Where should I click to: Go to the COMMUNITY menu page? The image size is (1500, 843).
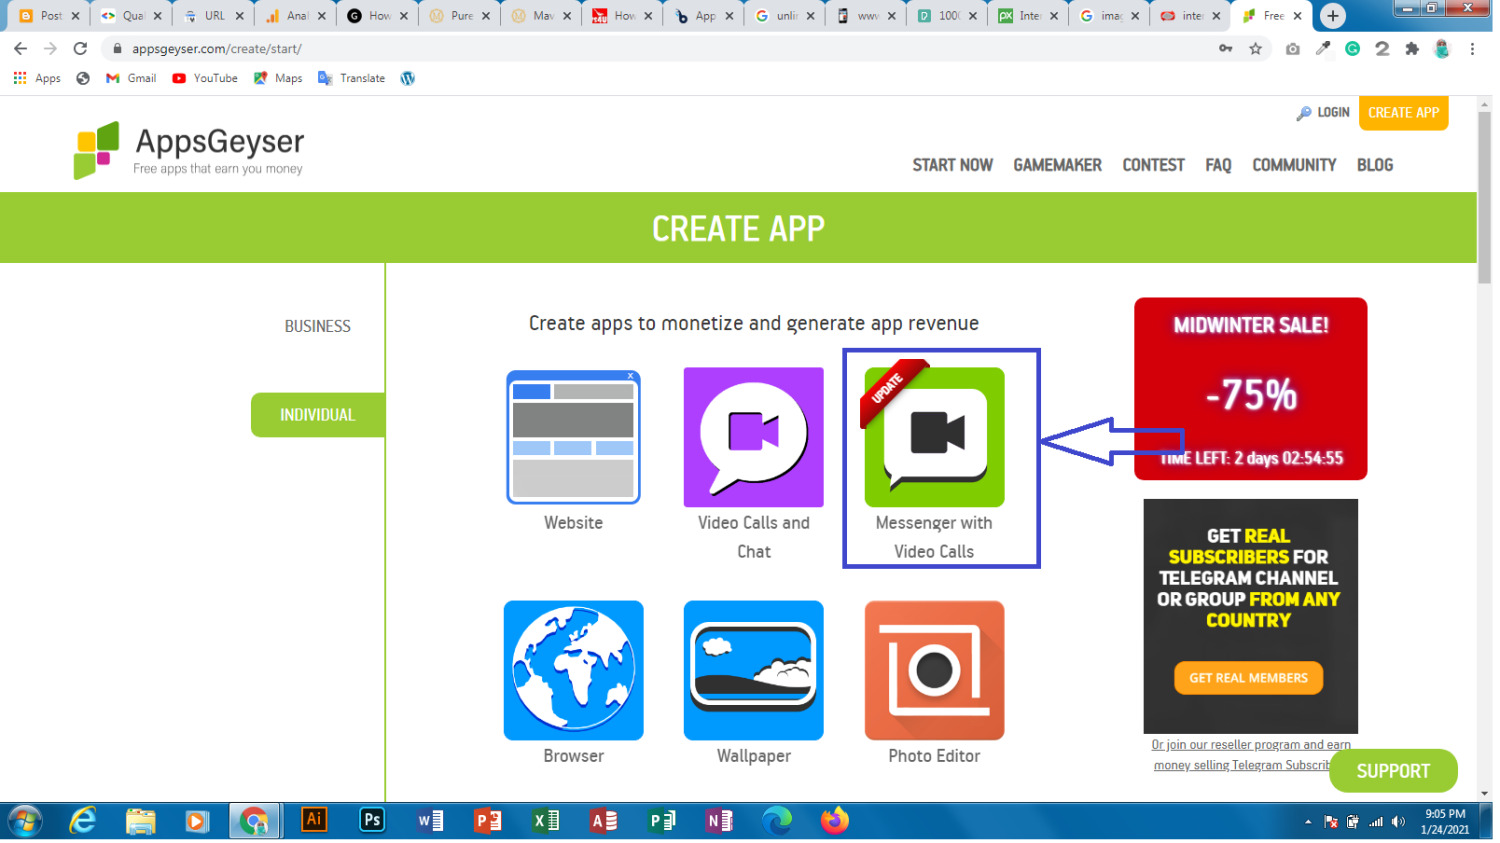[x=1294, y=165]
